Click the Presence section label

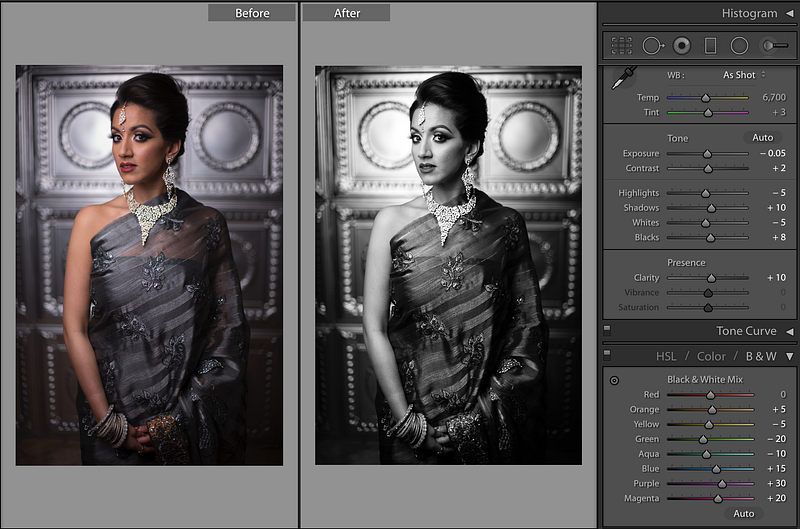pyautogui.click(x=686, y=263)
